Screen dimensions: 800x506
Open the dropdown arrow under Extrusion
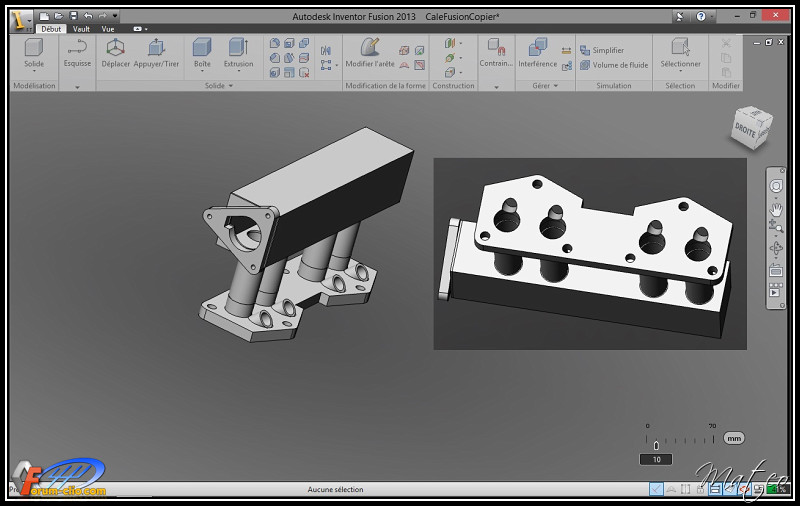[238, 71]
